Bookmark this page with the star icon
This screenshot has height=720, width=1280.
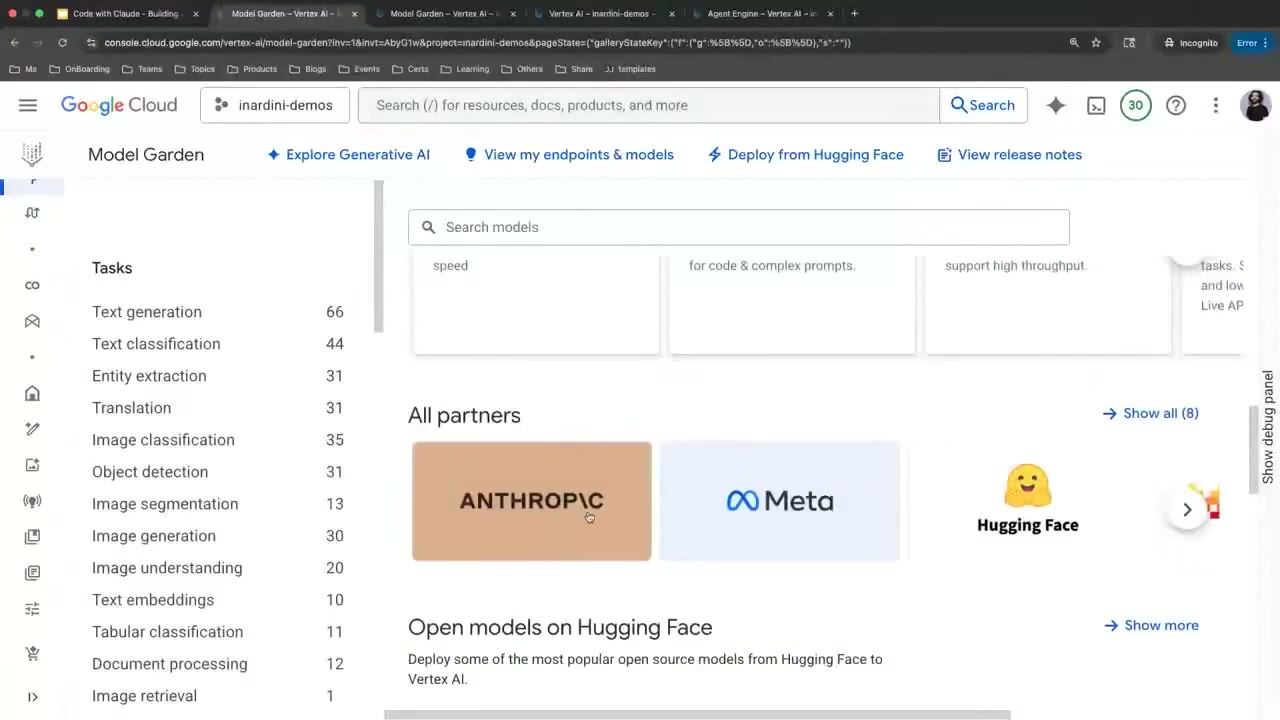tap(1096, 43)
